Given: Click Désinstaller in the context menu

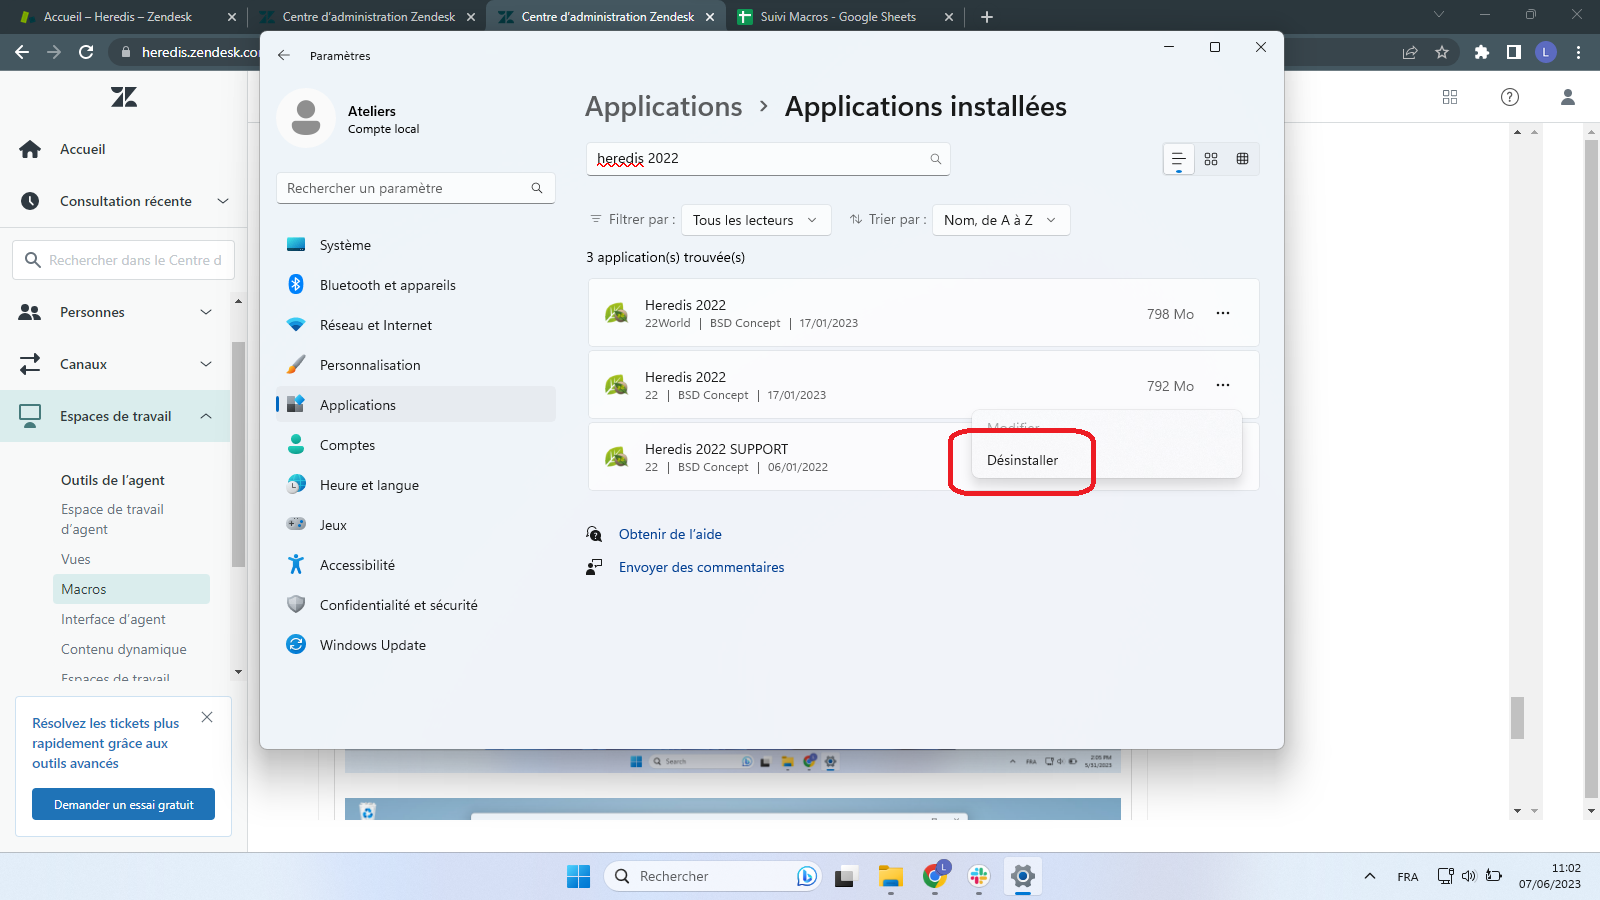Looking at the screenshot, I should click(1022, 460).
